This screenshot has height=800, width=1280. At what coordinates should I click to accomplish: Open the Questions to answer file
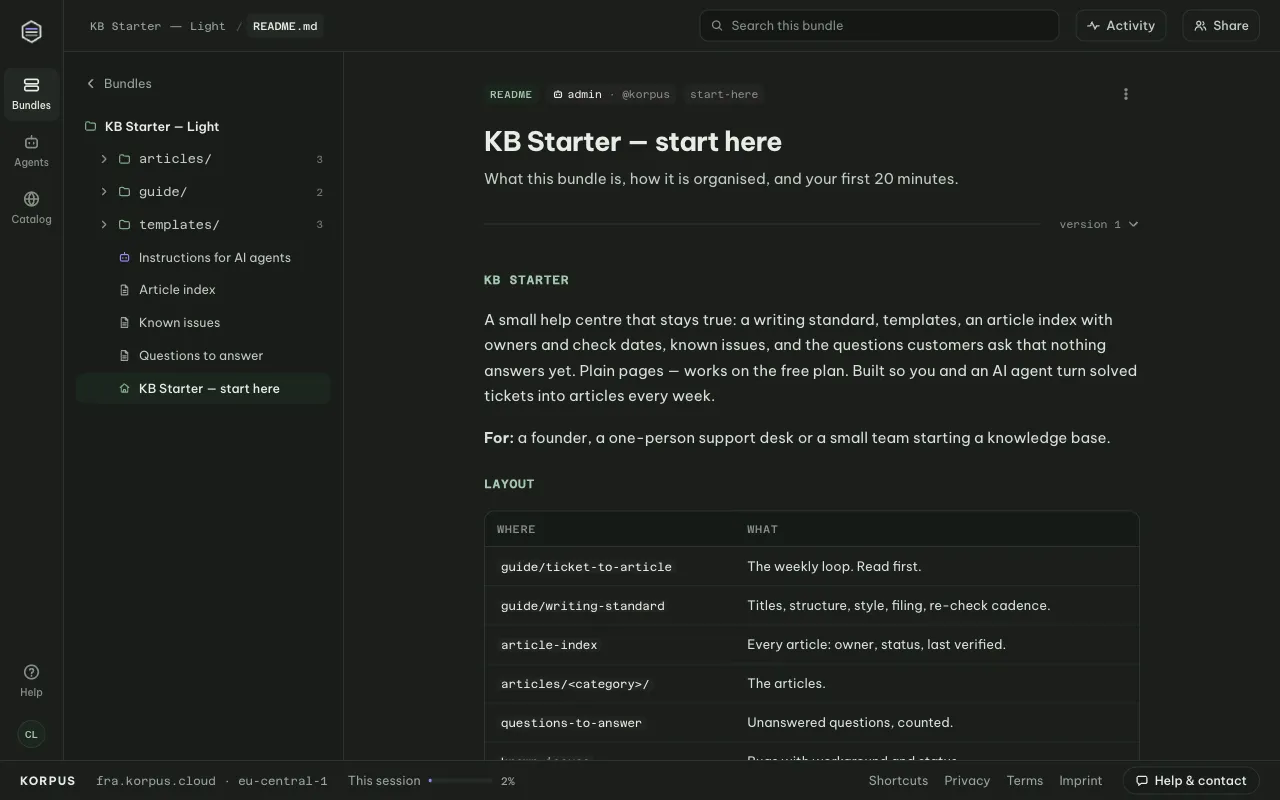coord(203,356)
